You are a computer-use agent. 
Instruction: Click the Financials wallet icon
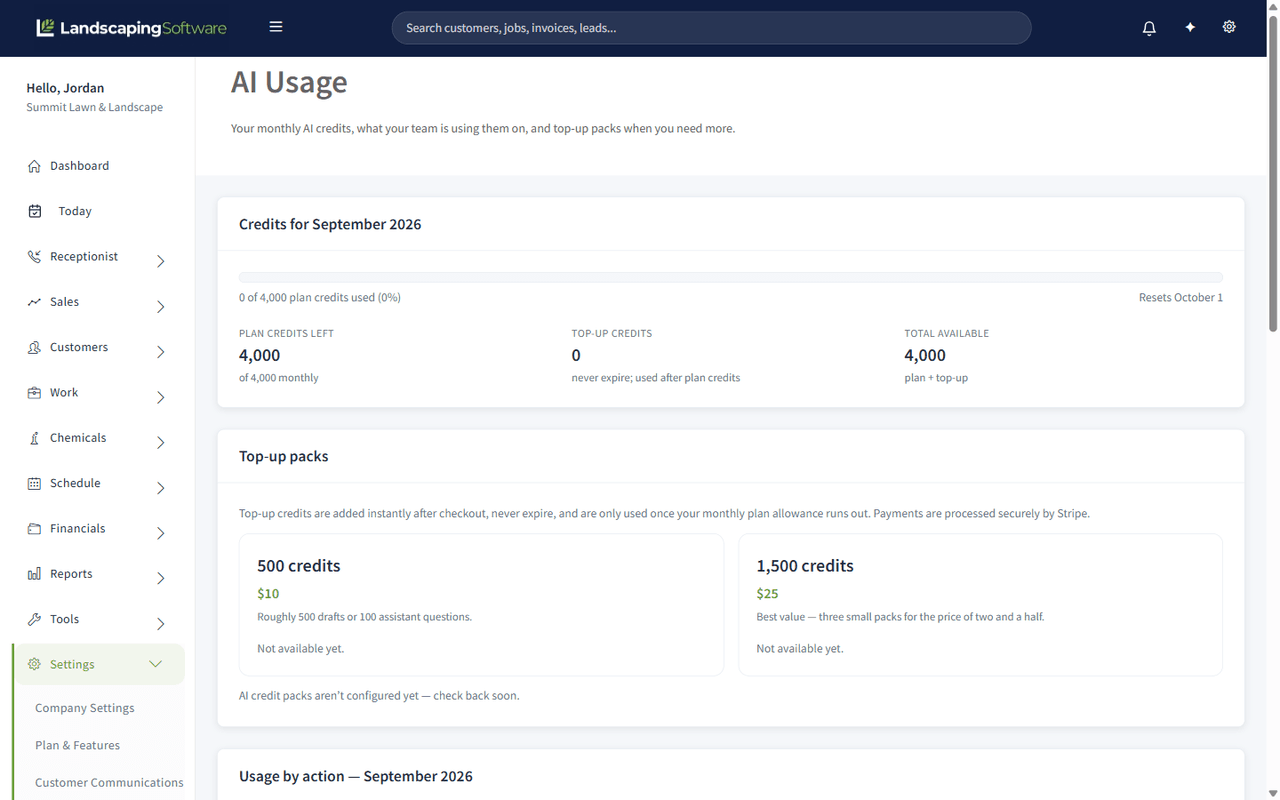point(34,529)
